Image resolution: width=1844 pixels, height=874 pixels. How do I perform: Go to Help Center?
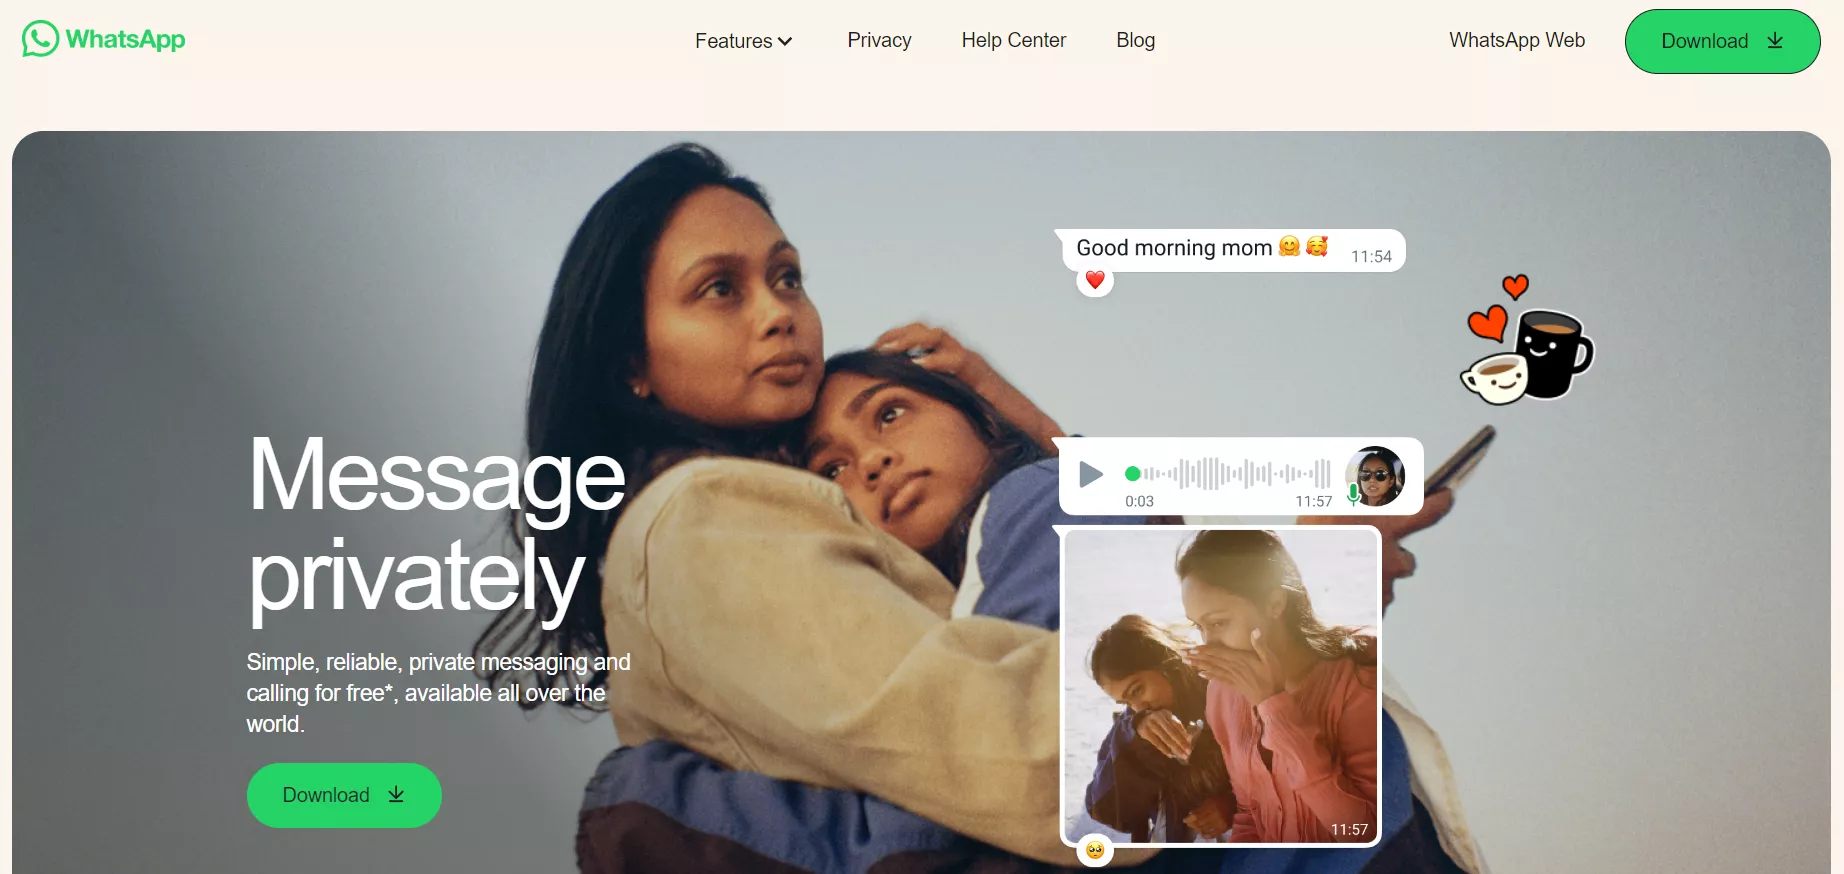[x=1013, y=40]
